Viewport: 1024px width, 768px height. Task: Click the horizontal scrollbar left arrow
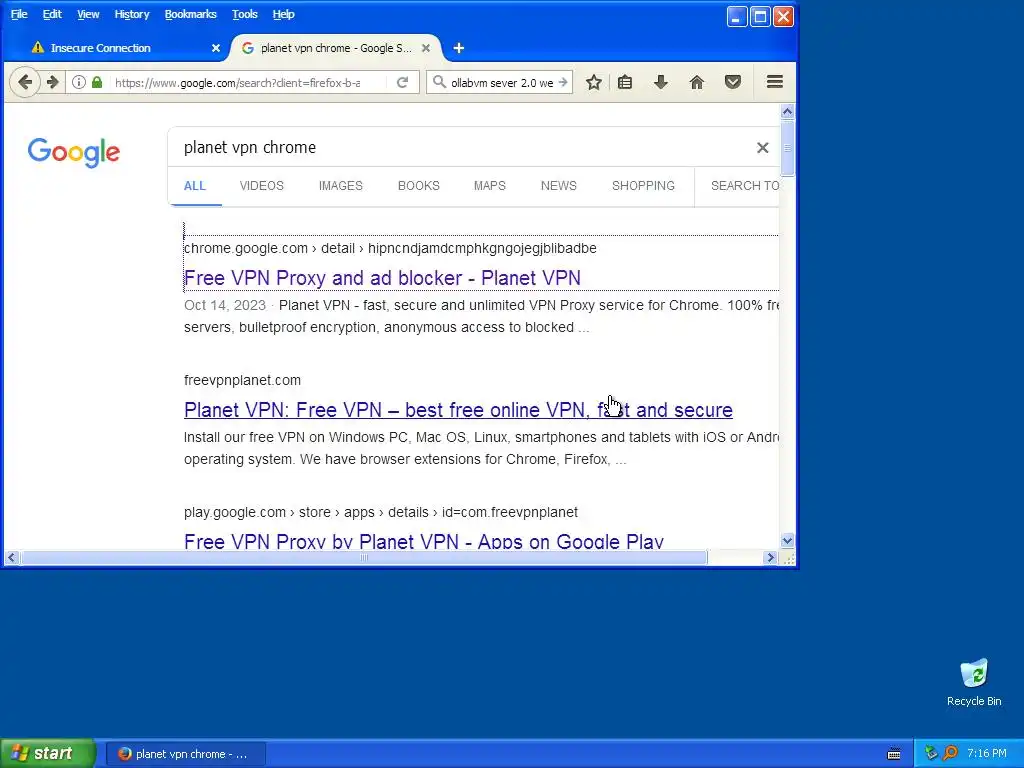(x=12, y=558)
